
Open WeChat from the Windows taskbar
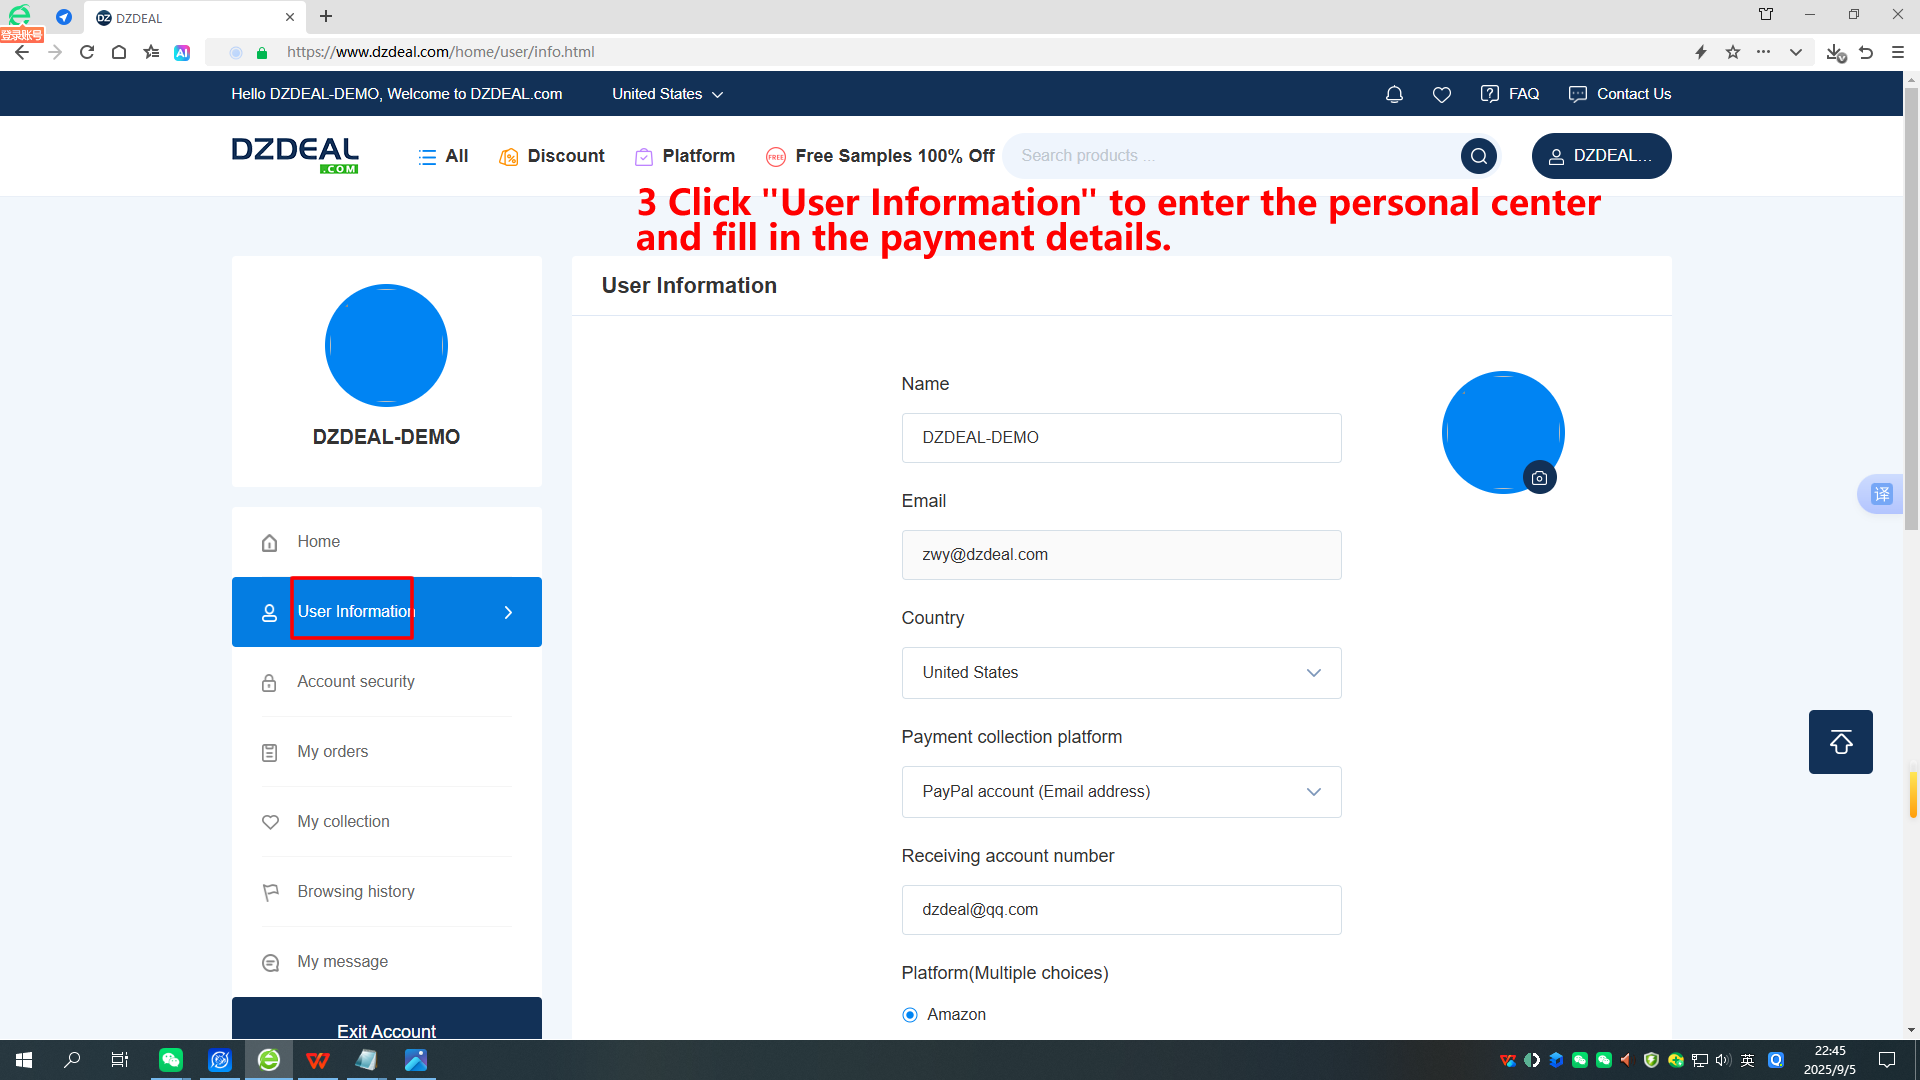[171, 1060]
